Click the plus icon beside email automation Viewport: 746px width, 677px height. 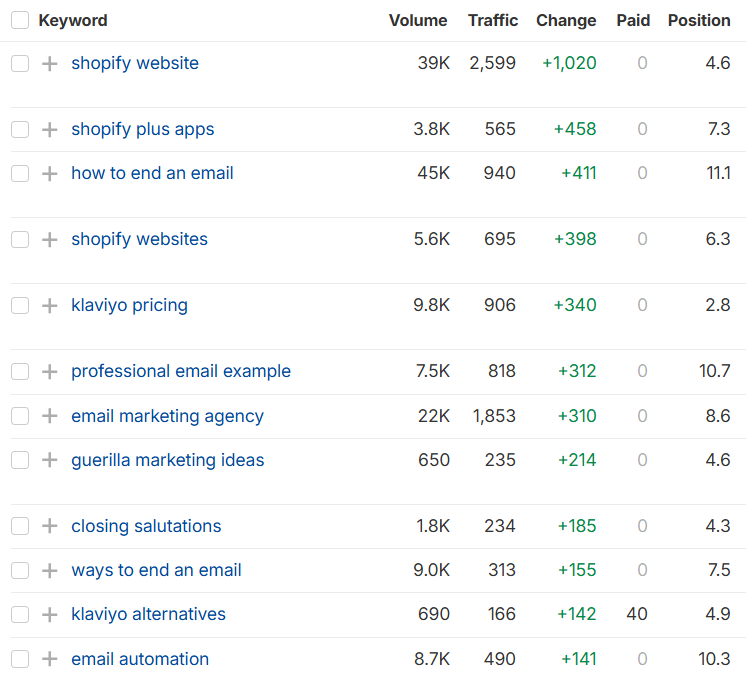pos(49,659)
